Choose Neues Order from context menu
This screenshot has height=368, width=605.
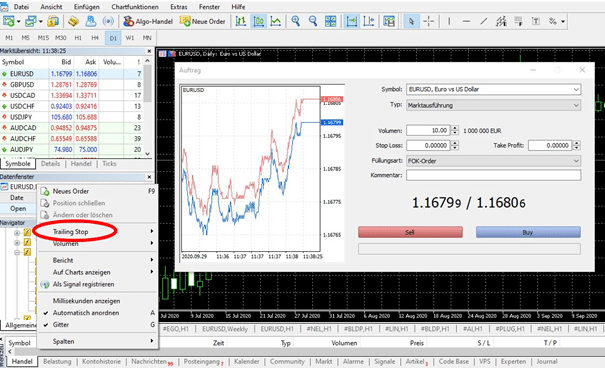[98, 191]
